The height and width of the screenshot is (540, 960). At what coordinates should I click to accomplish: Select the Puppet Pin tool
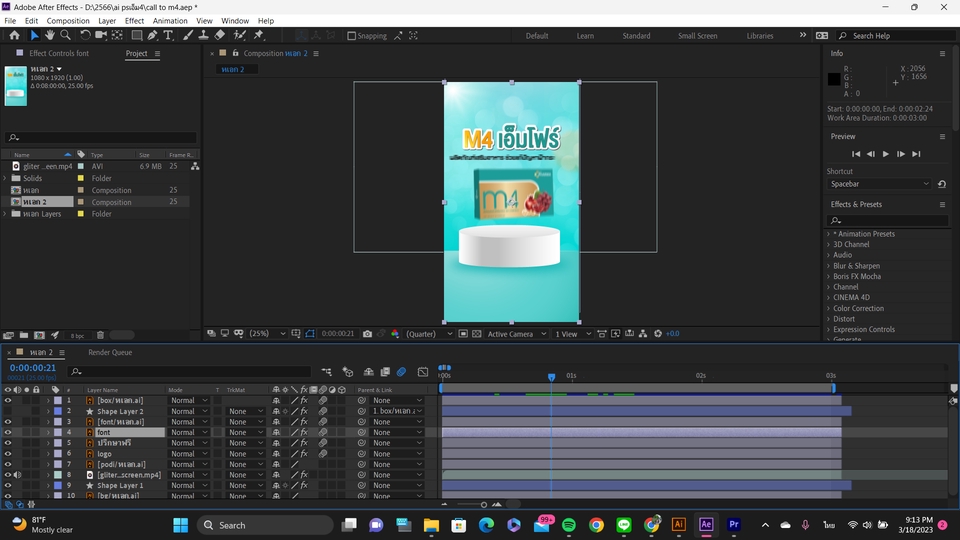tap(258, 36)
